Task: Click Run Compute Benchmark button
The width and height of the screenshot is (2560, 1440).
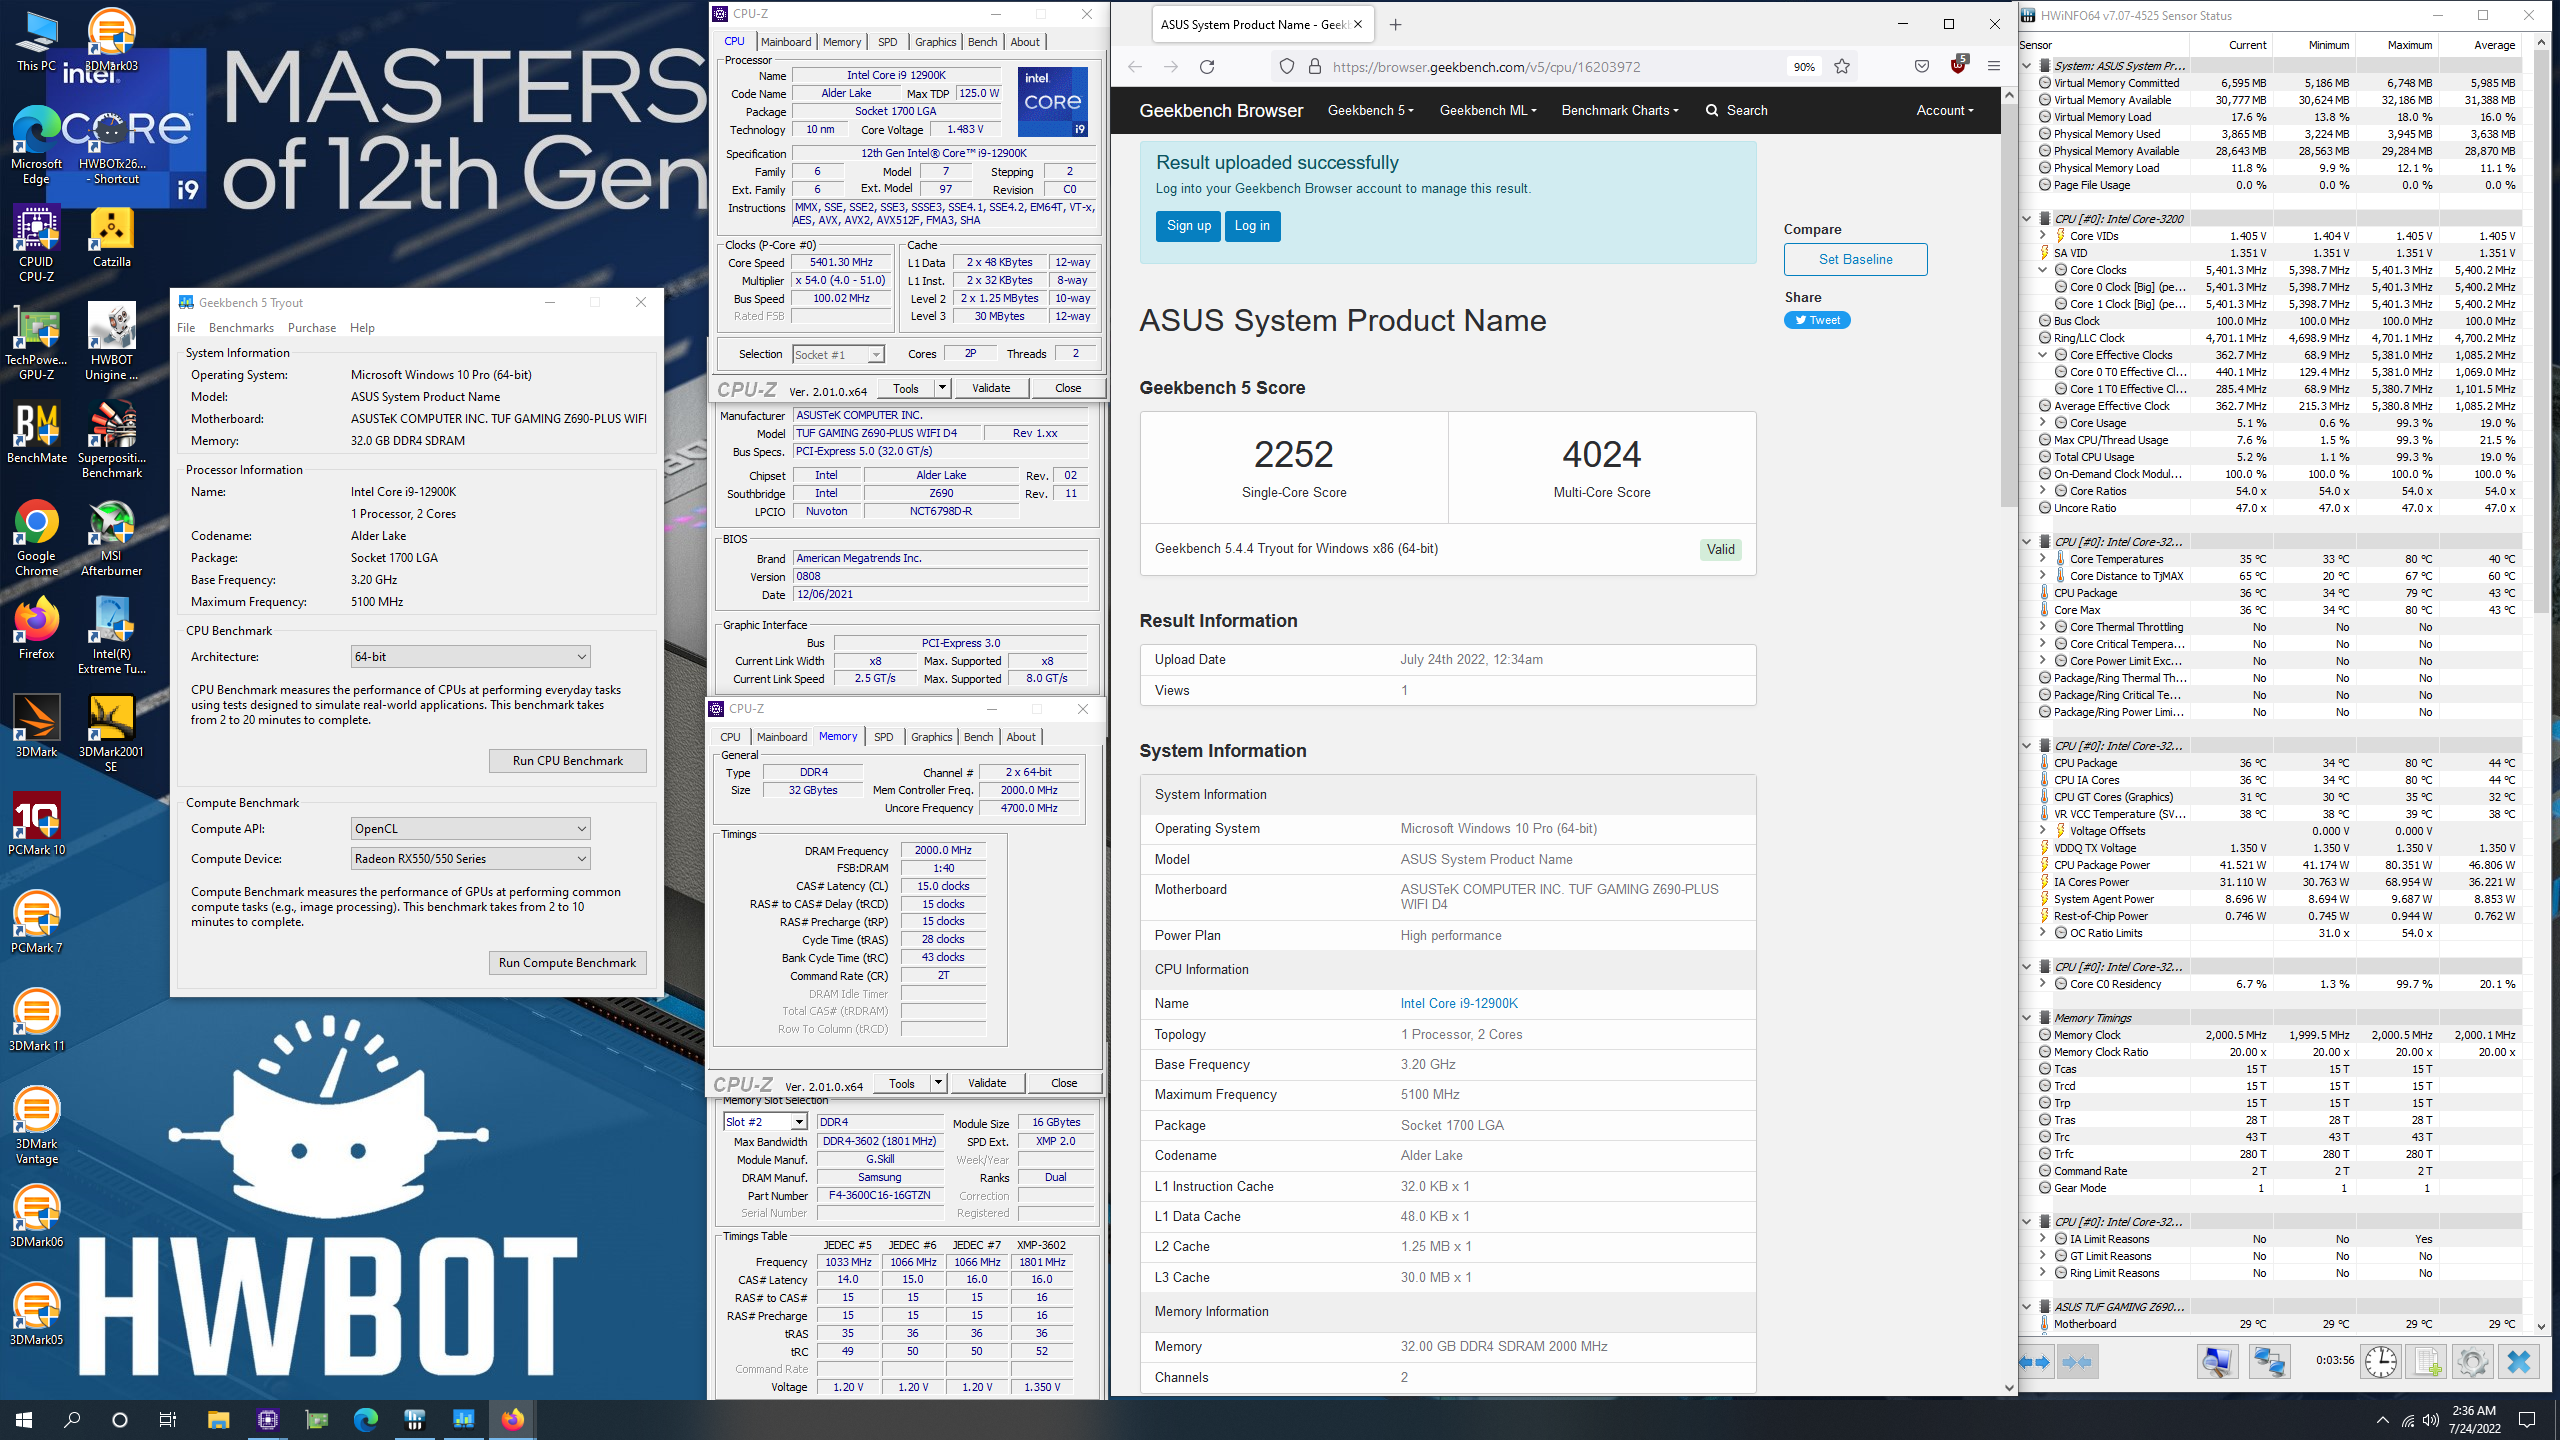Action: (x=567, y=963)
